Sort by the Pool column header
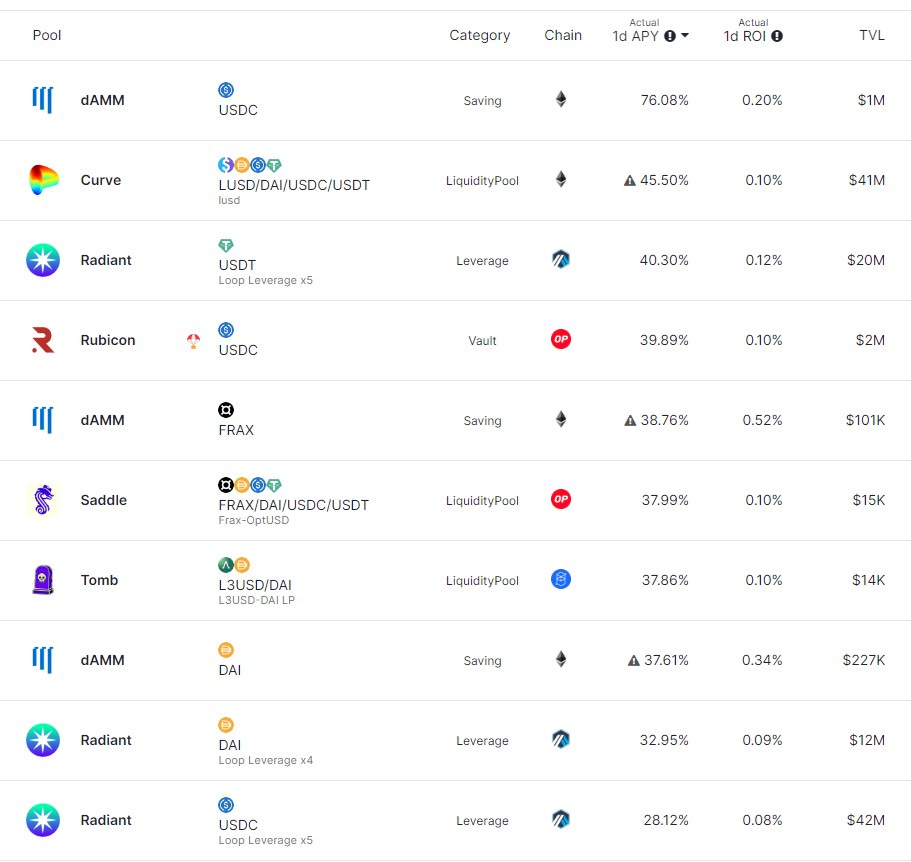The image size is (911, 862). click(47, 35)
